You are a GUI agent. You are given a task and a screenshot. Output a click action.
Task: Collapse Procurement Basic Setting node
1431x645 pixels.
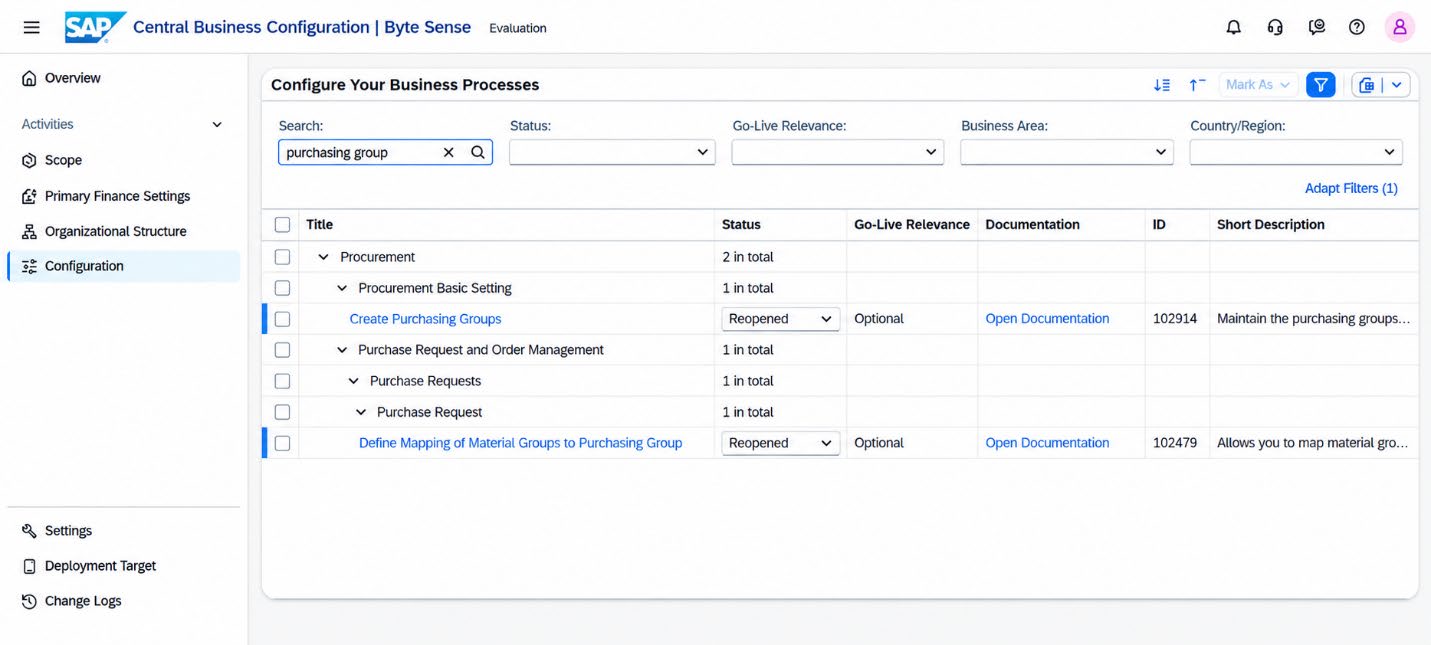(x=342, y=288)
